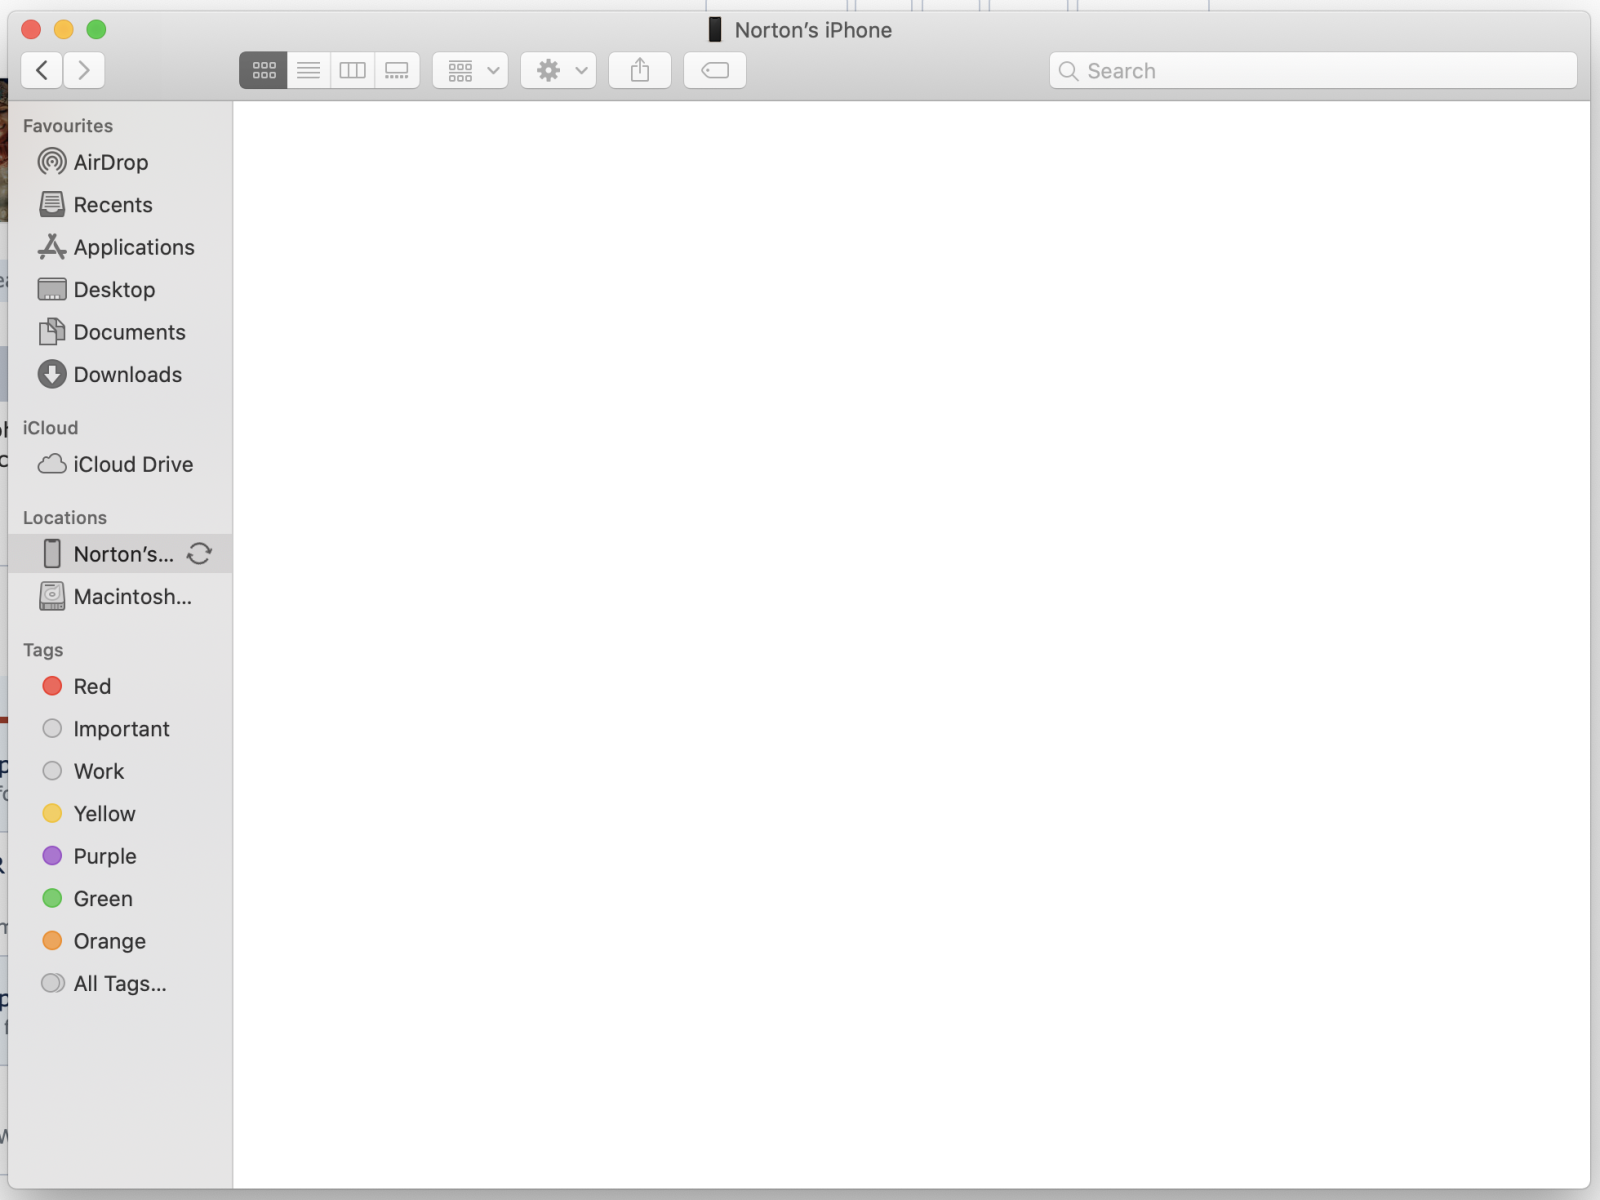Viewport: 1600px width, 1200px height.
Task: Click the Locations section header
Action: pos(65,518)
